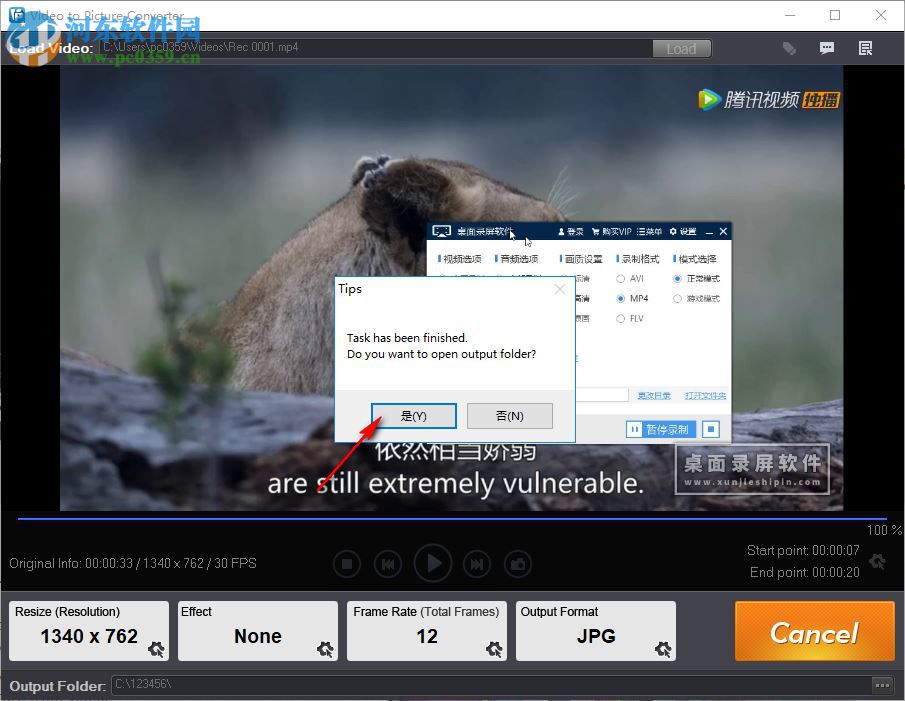
Task: Open the Output Format JPG selector
Action: click(x=595, y=636)
